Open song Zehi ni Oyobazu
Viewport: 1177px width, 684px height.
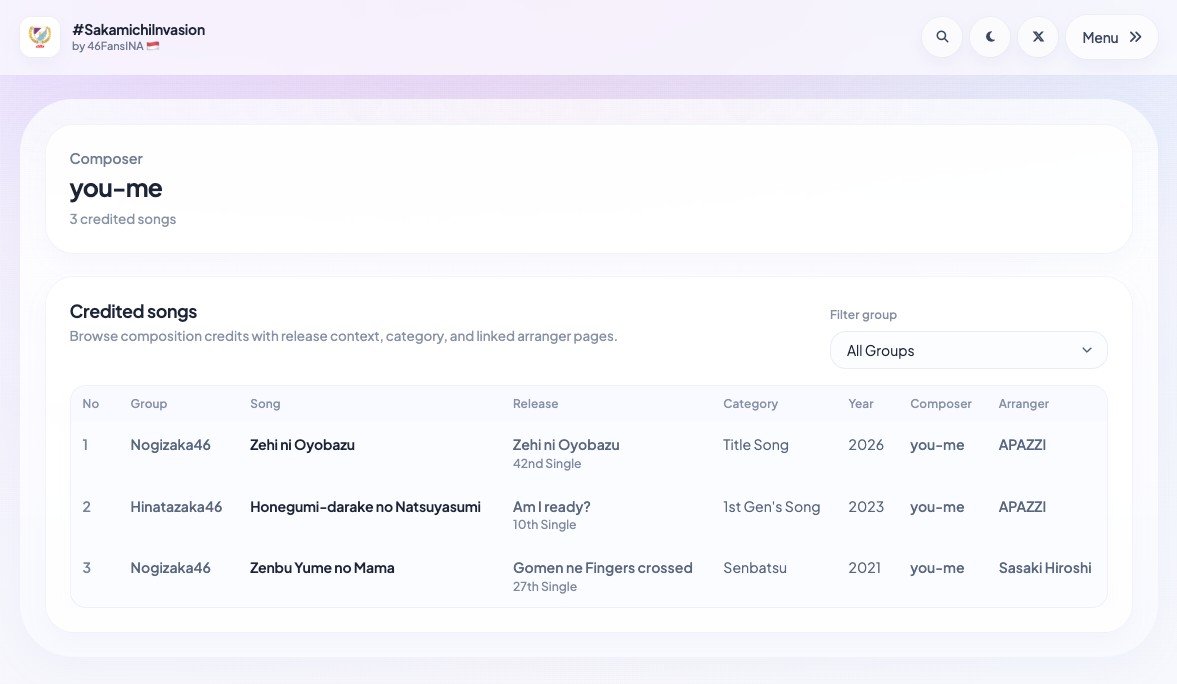302,444
